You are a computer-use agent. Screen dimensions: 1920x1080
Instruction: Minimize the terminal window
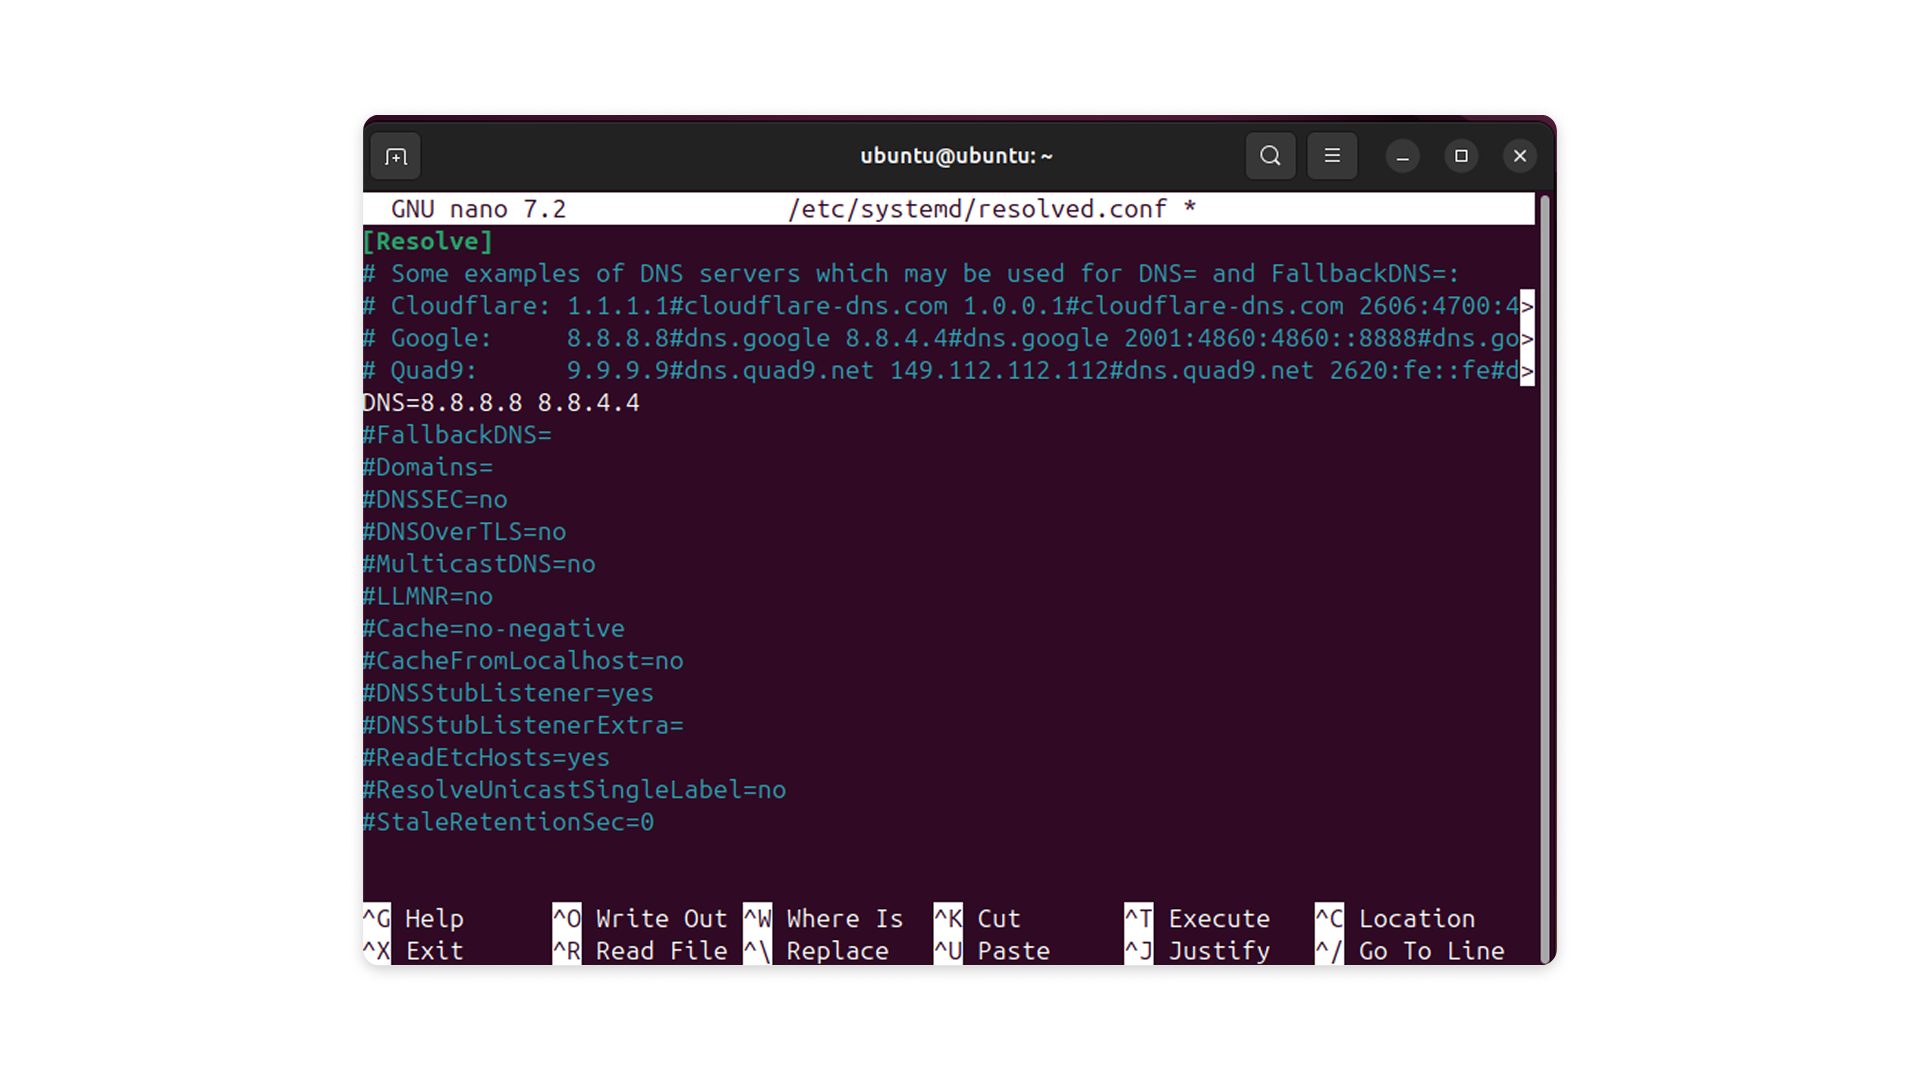(1402, 157)
